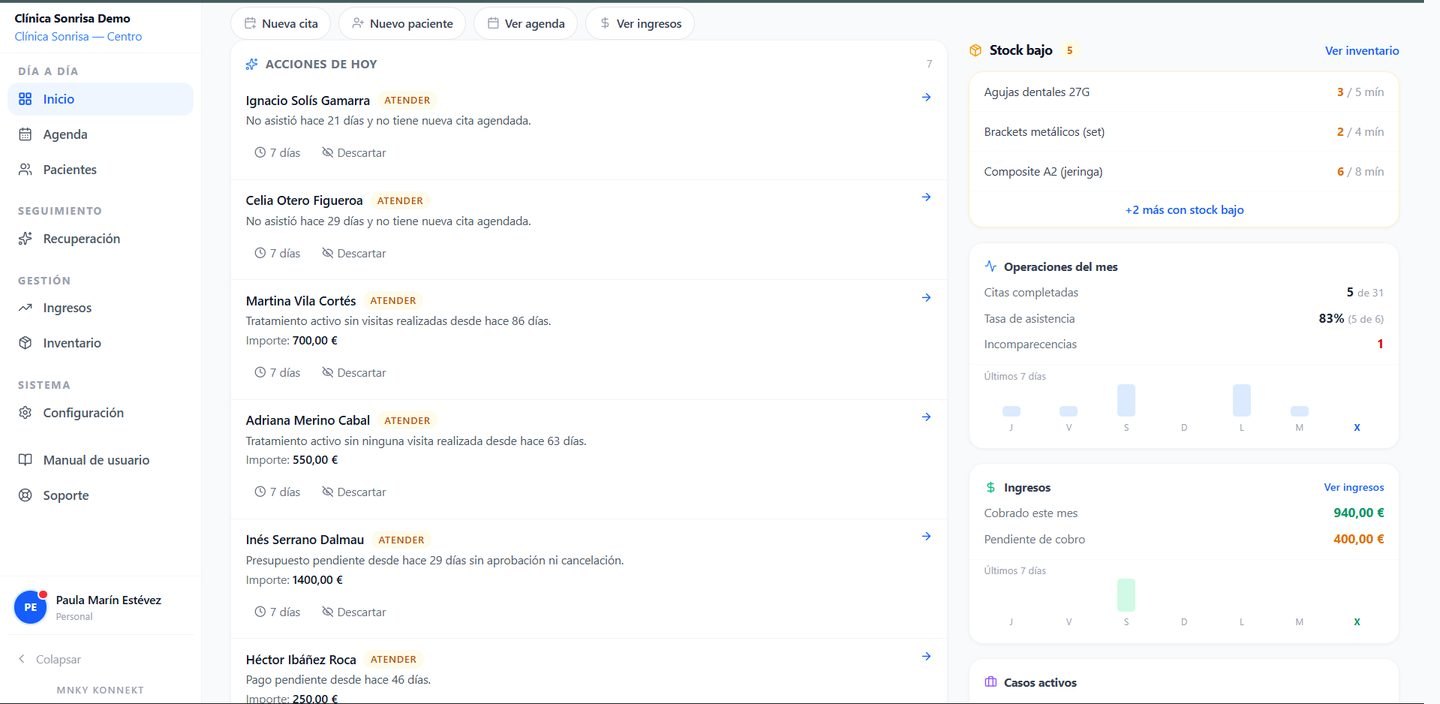Snooze Ignacio Solís Gamarra 7 días
This screenshot has height=704, width=1440.
point(277,153)
